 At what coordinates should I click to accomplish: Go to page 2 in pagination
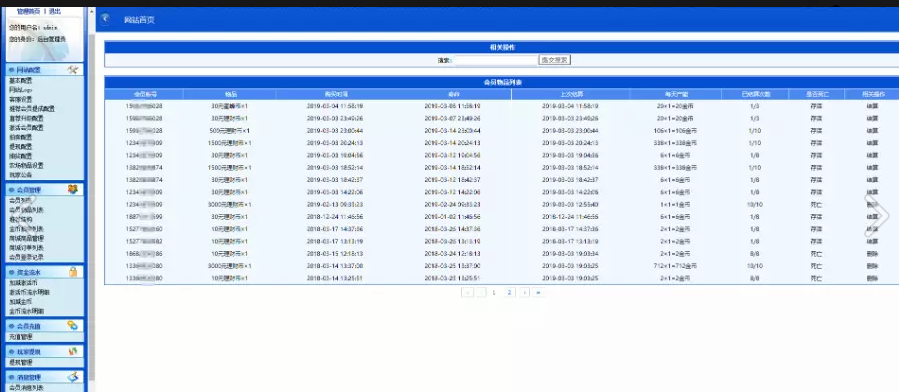coord(509,292)
